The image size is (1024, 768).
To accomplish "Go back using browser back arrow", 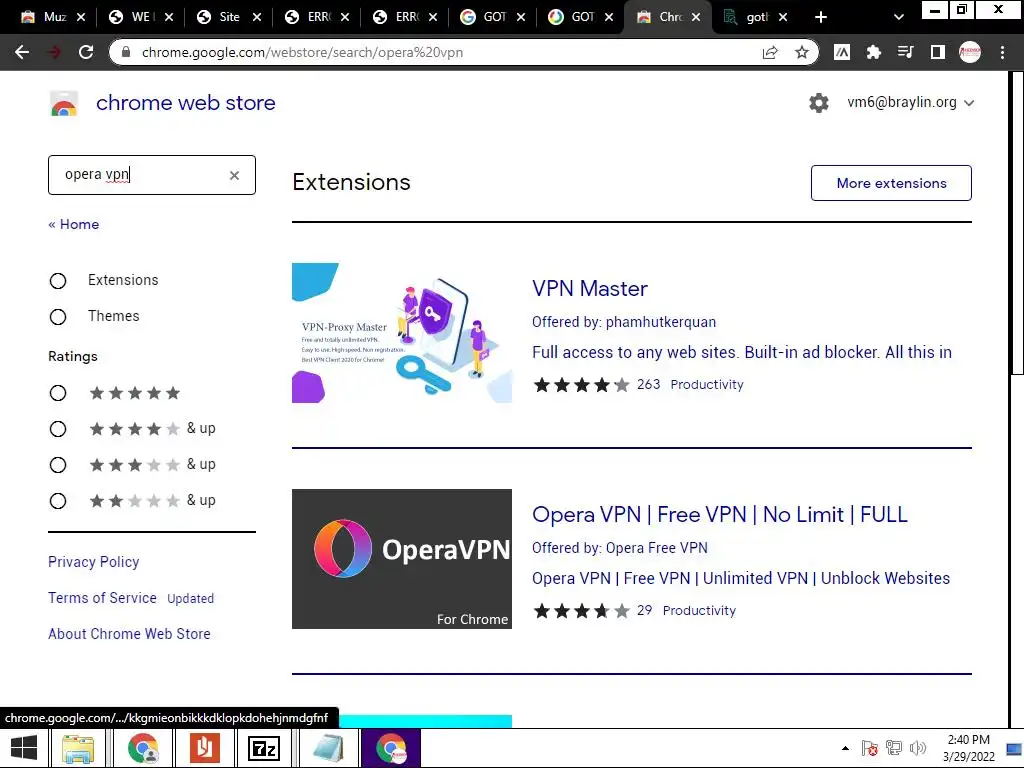I will 22,52.
